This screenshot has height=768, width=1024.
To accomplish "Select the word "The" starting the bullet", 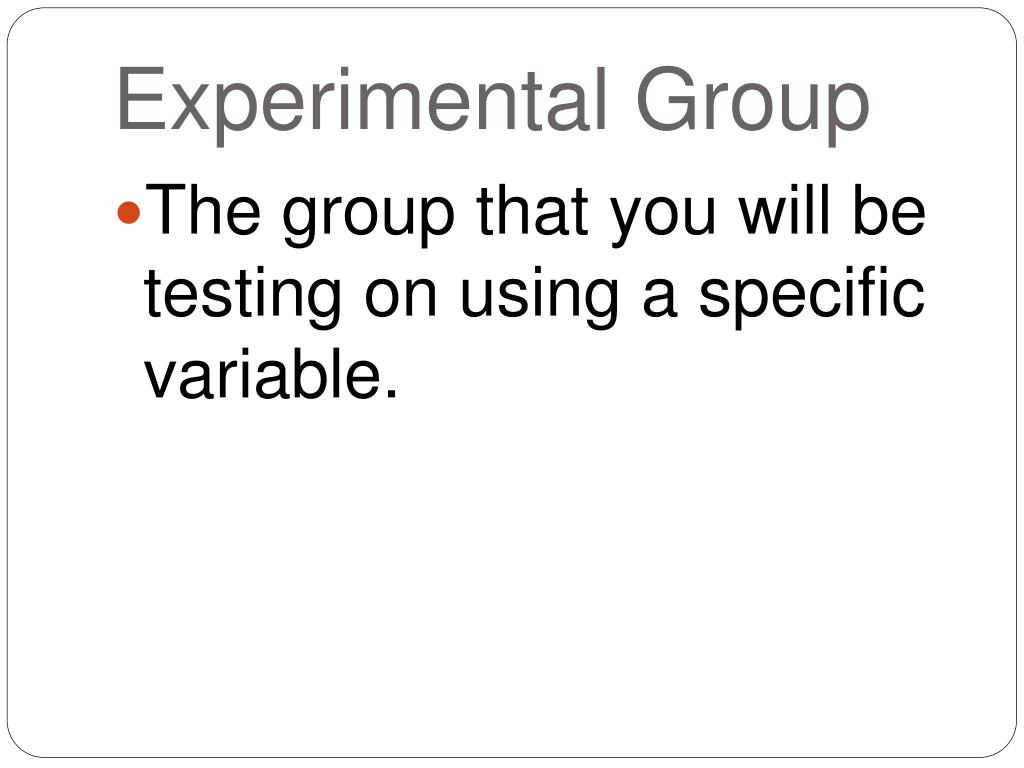I will coord(203,210).
